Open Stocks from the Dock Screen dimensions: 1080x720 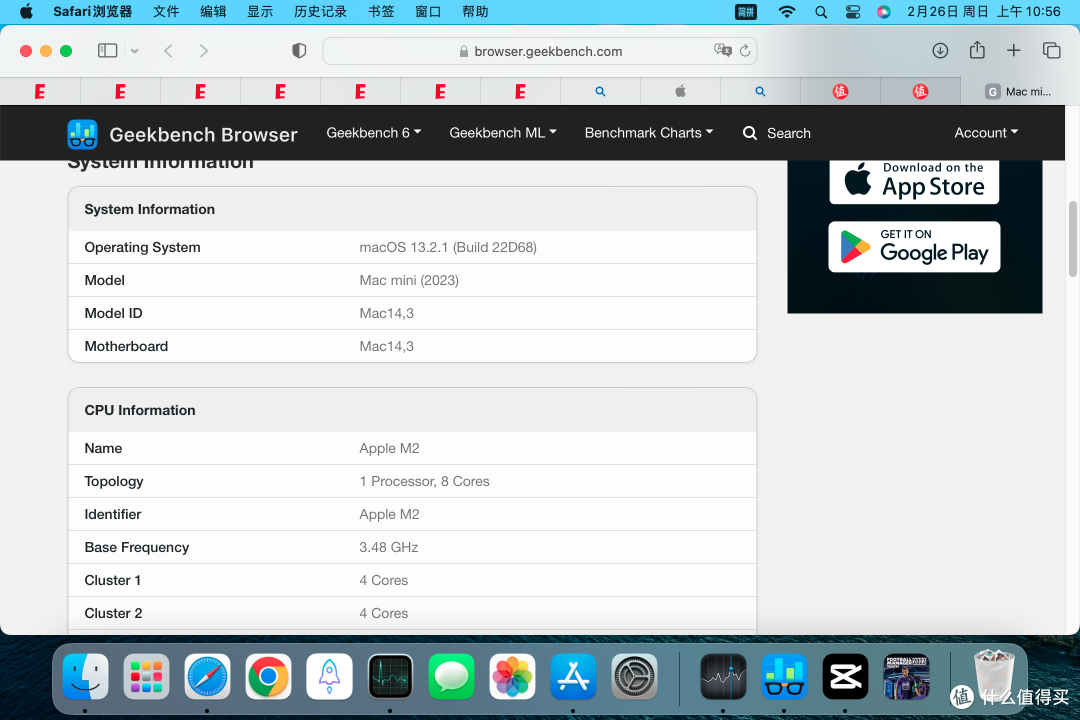[x=723, y=677]
